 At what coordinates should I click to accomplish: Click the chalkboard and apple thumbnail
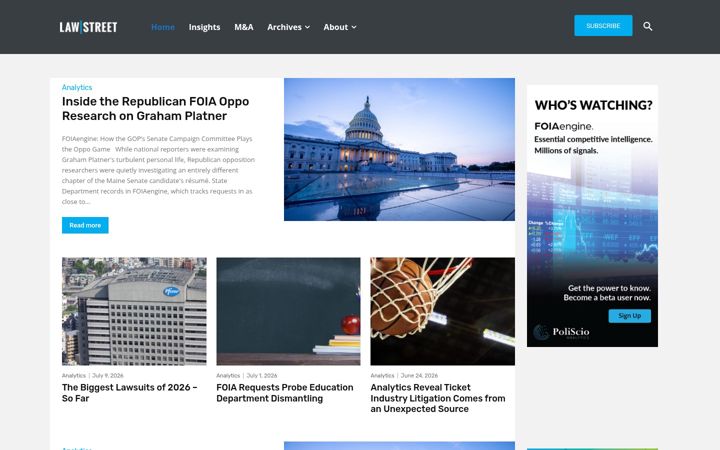(288, 311)
